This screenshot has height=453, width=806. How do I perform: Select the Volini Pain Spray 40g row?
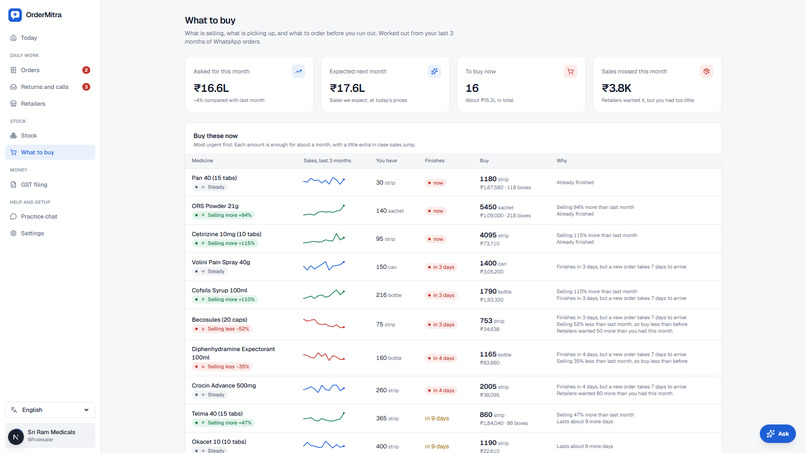(453, 267)
